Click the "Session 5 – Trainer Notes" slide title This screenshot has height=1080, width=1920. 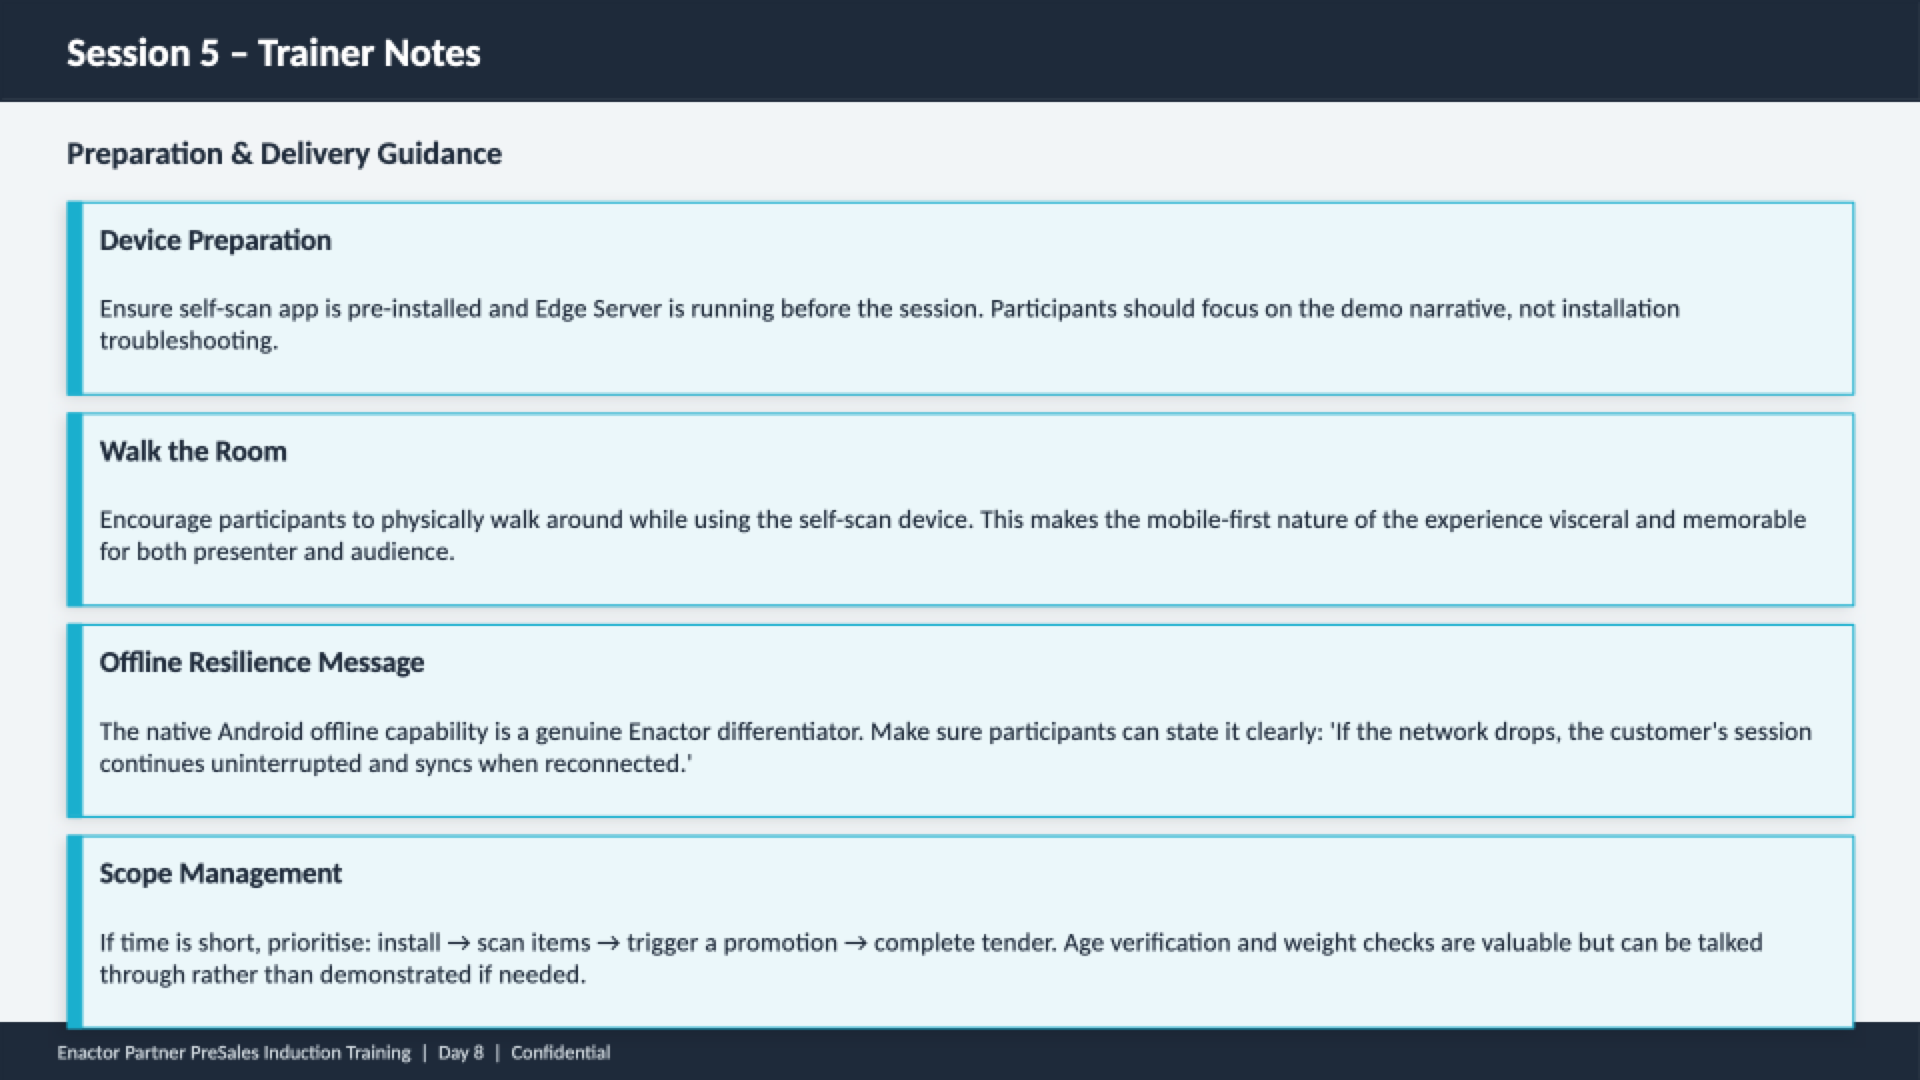273,53
